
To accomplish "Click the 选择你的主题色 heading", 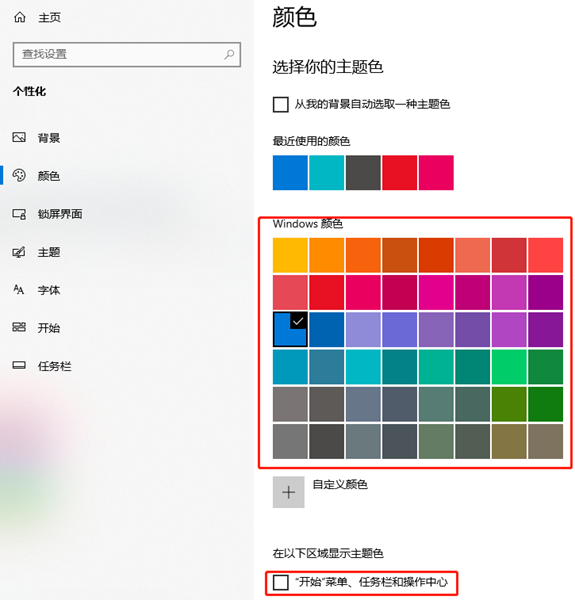I will click(328, 67).
